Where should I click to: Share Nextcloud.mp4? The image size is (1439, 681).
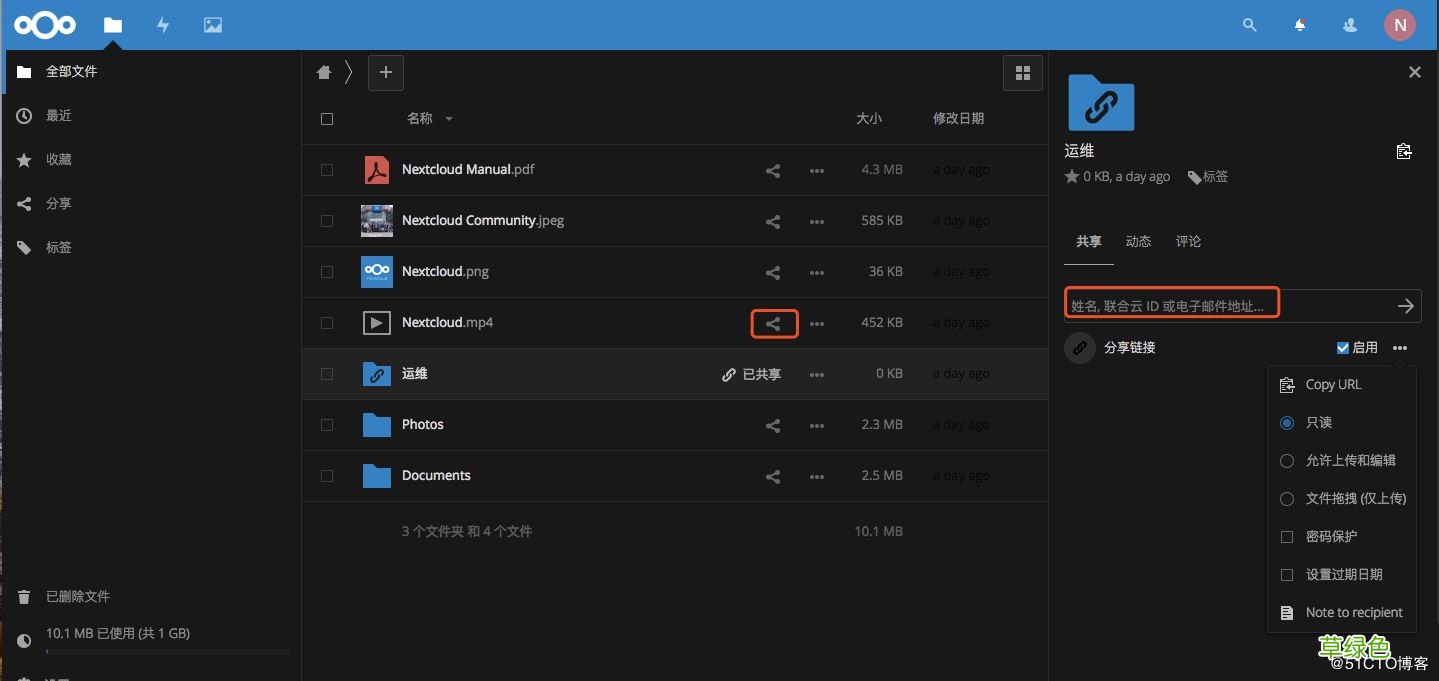[x=773, y=323]
